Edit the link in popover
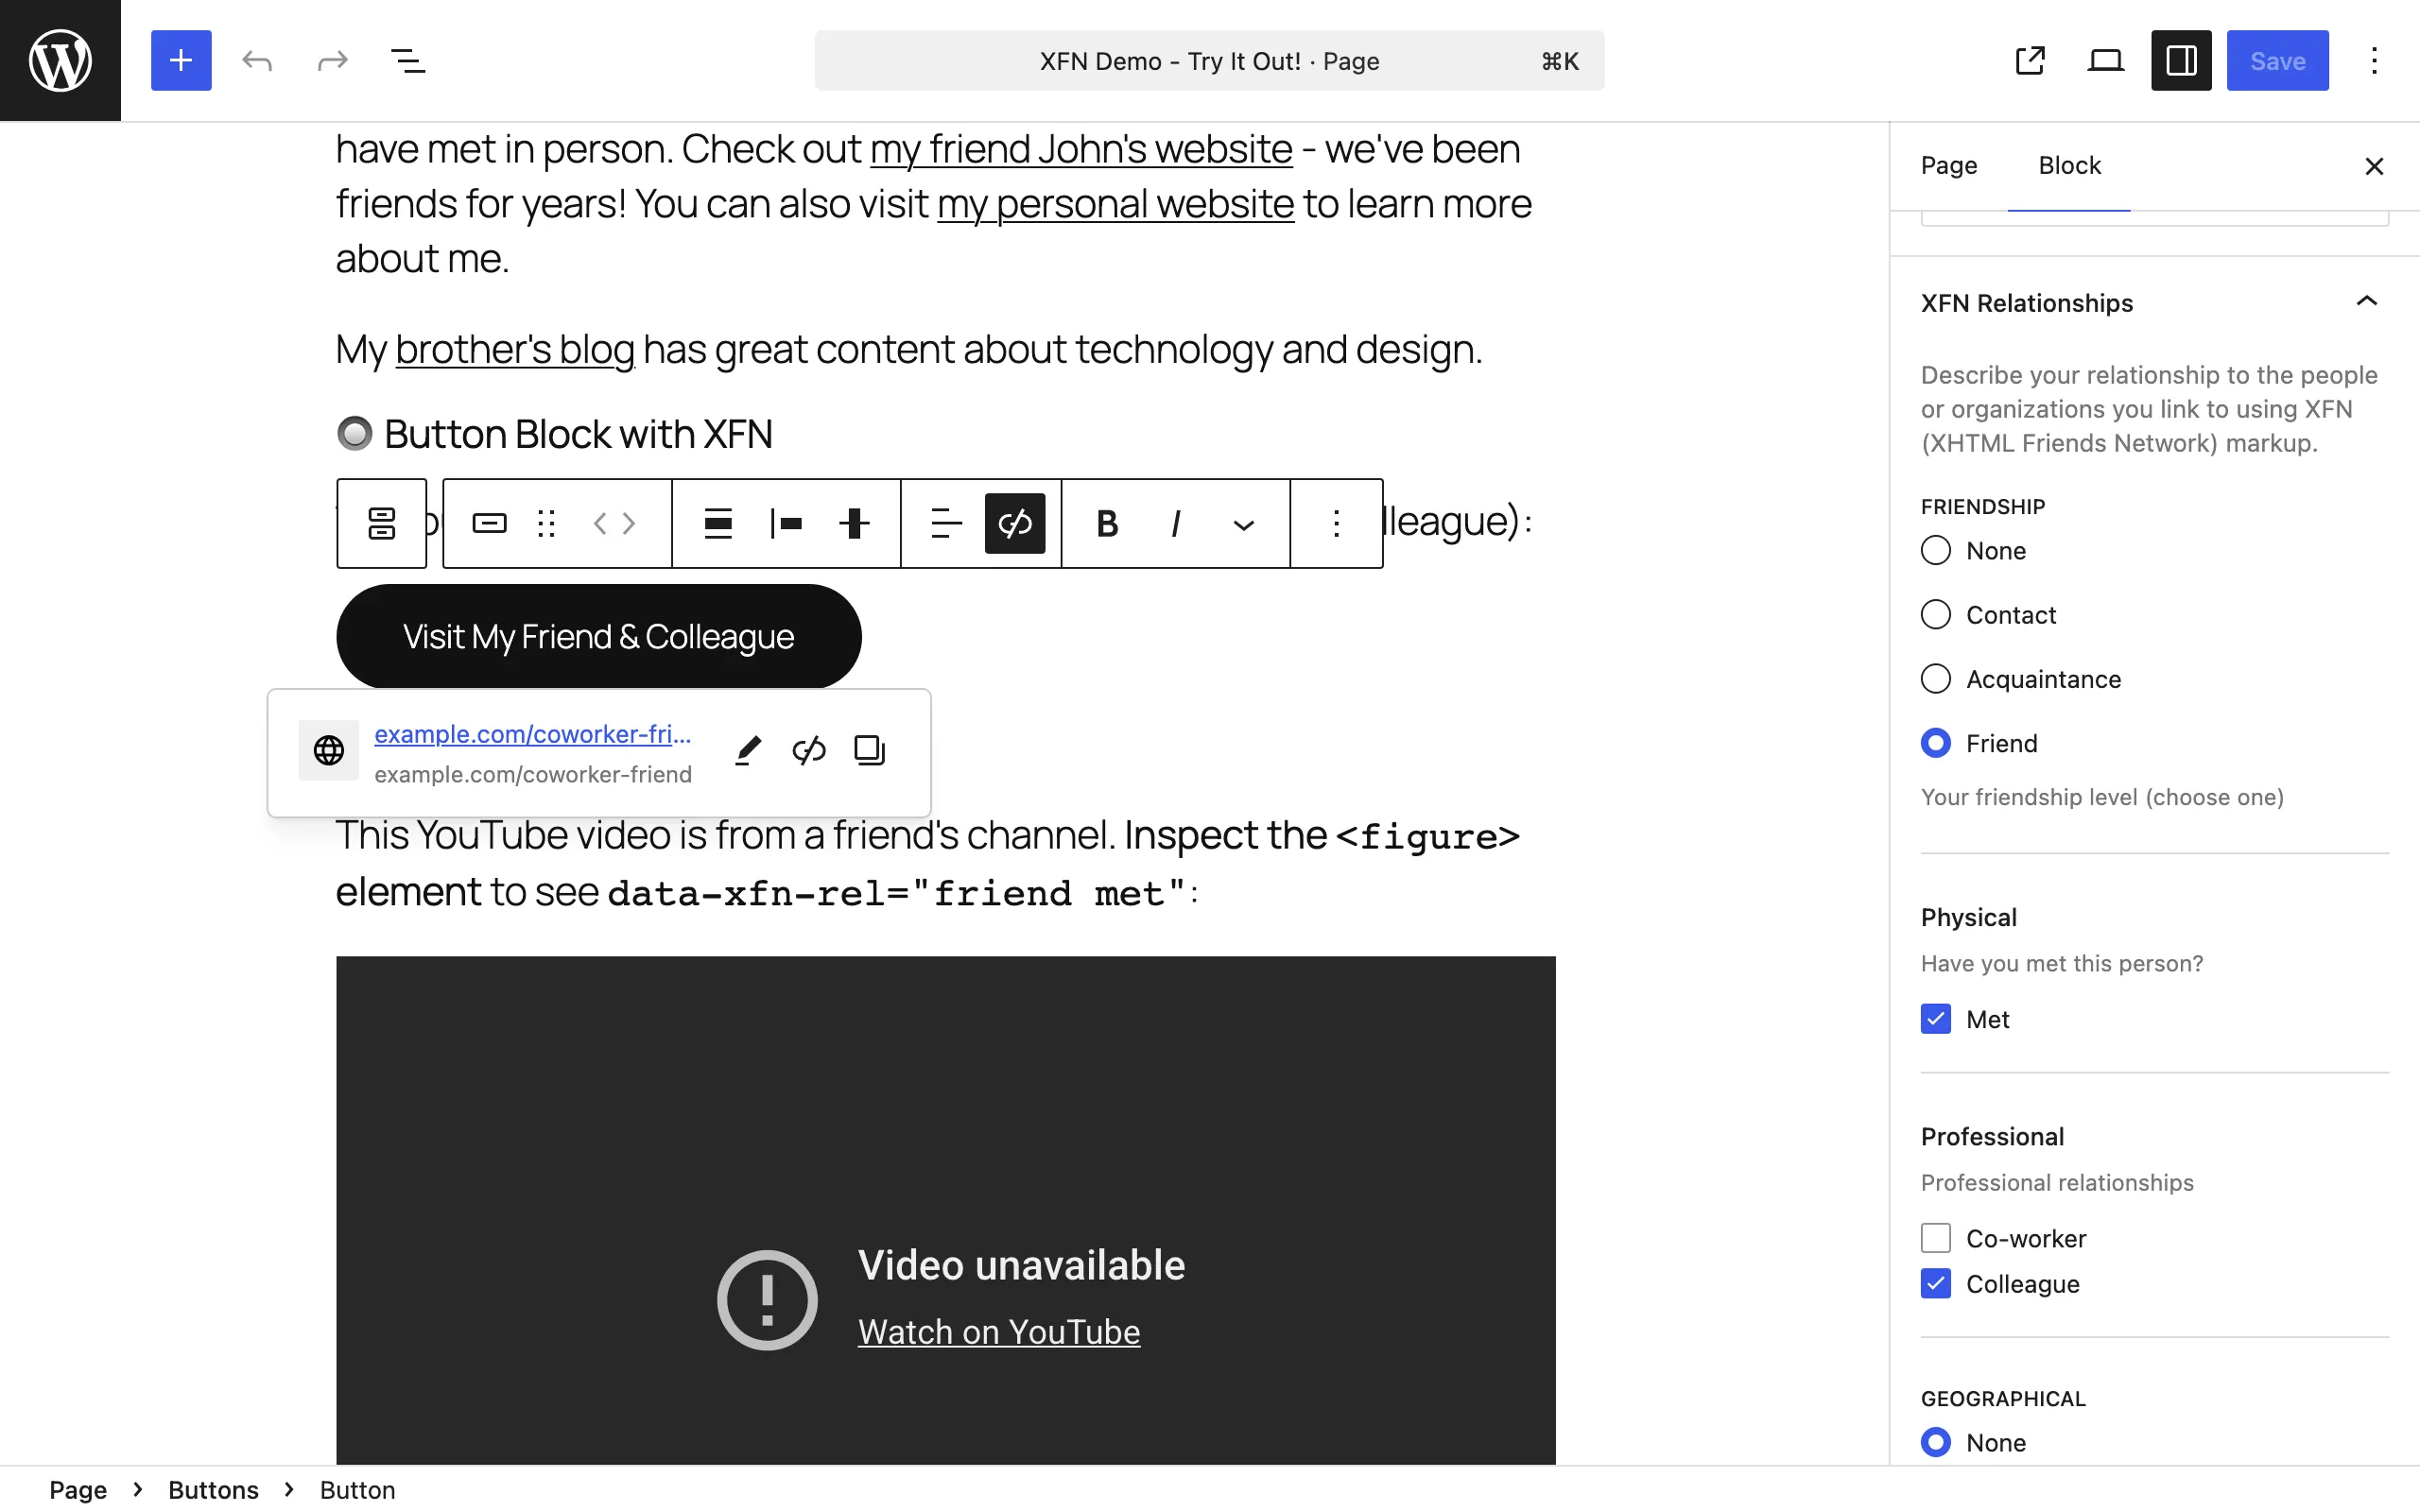The height and width of the screenshot is (1512, 2420). click(748, 750)
